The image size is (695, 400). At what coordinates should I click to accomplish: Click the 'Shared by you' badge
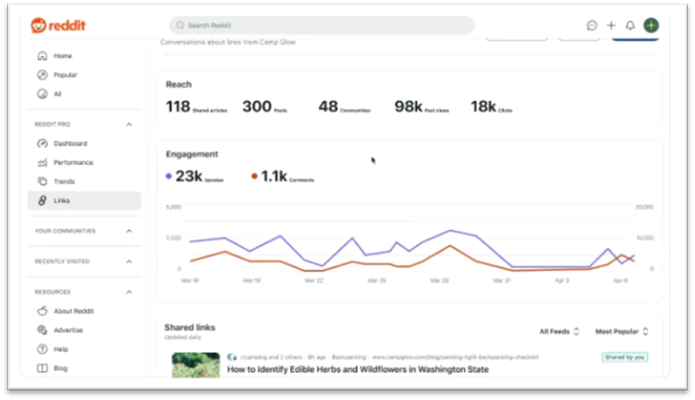tap(625, 357)
